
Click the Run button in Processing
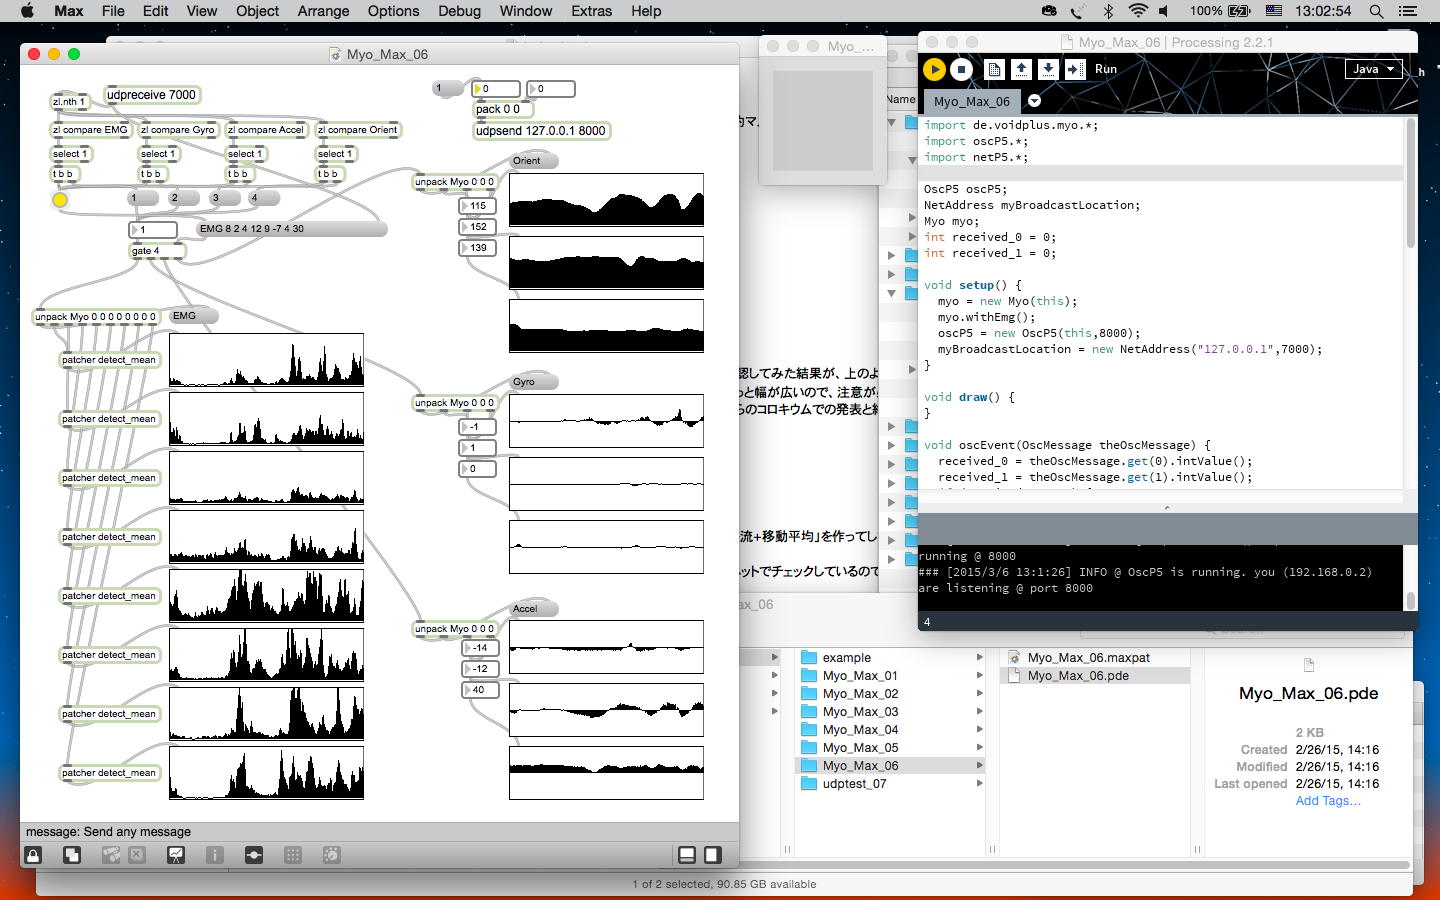click(934, 69)
